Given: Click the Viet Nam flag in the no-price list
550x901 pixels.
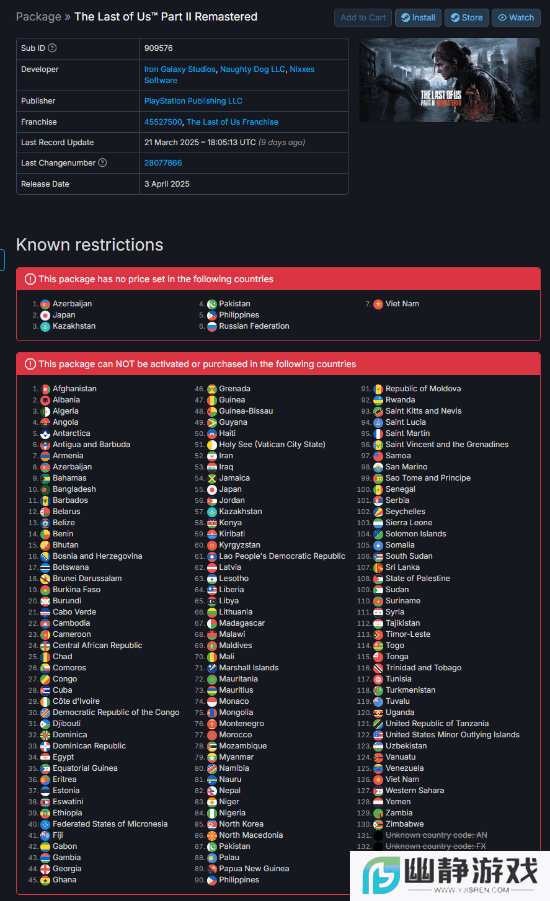Looking at the screenshot, I should point(378,304).
